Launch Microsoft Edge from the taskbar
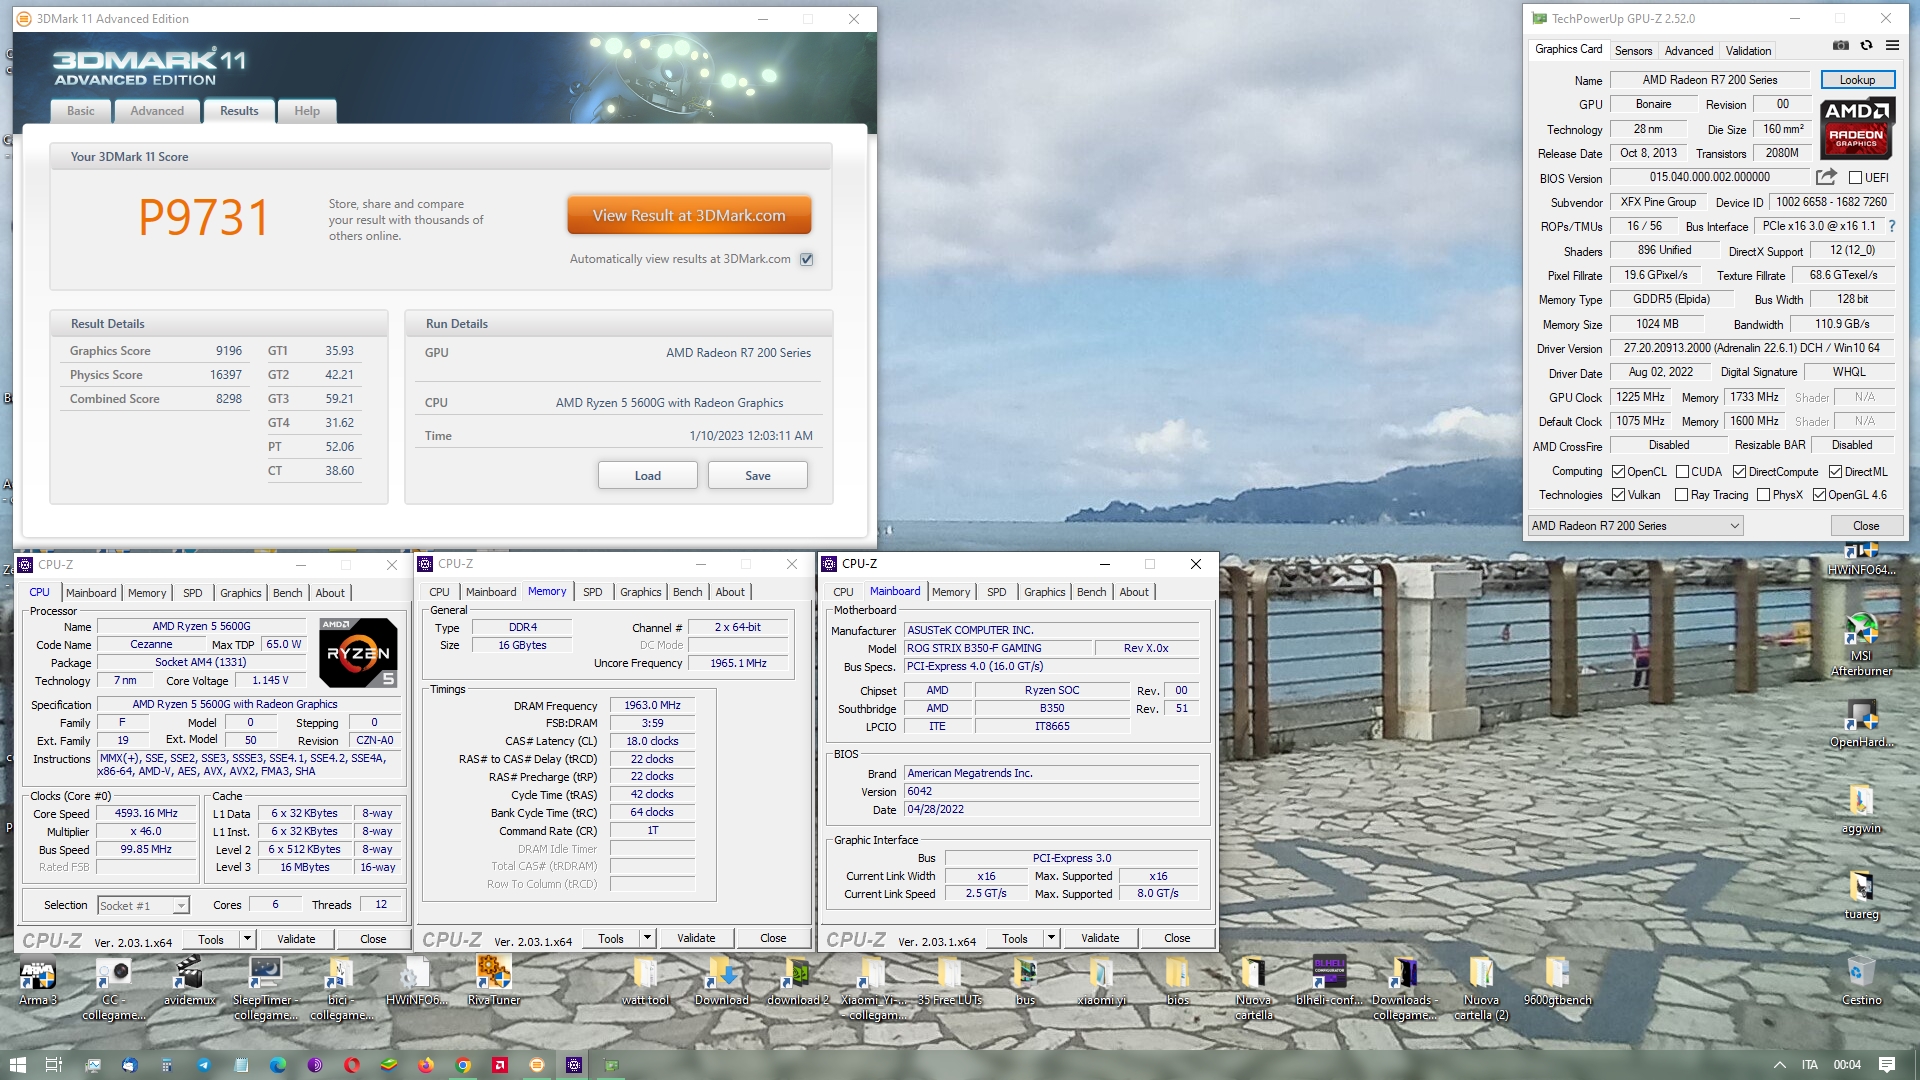The height and width of the screenshot is (1080, 1920). pyautogui.click(x=278, y=1065)
